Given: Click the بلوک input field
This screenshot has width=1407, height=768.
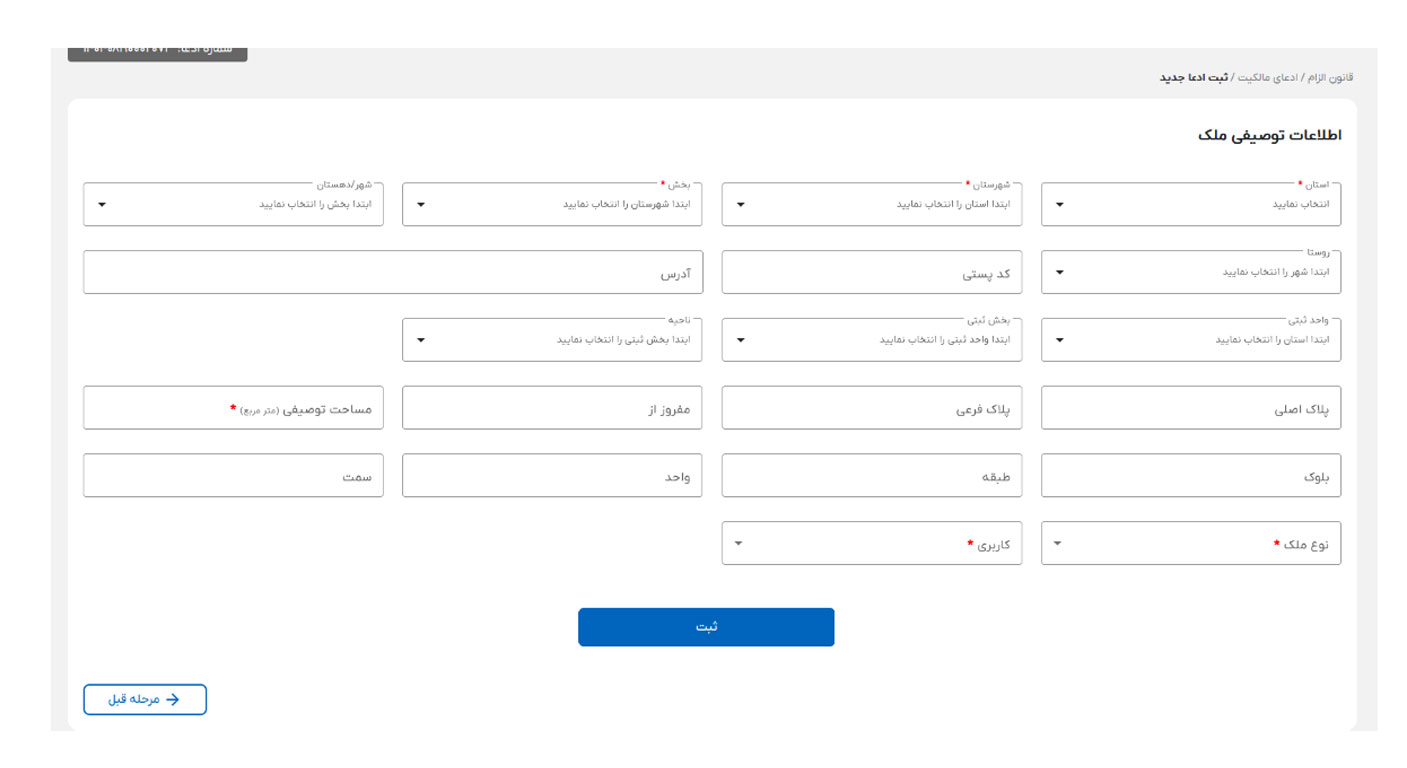Looking at the screenshot, I should tap(1191, 476).
